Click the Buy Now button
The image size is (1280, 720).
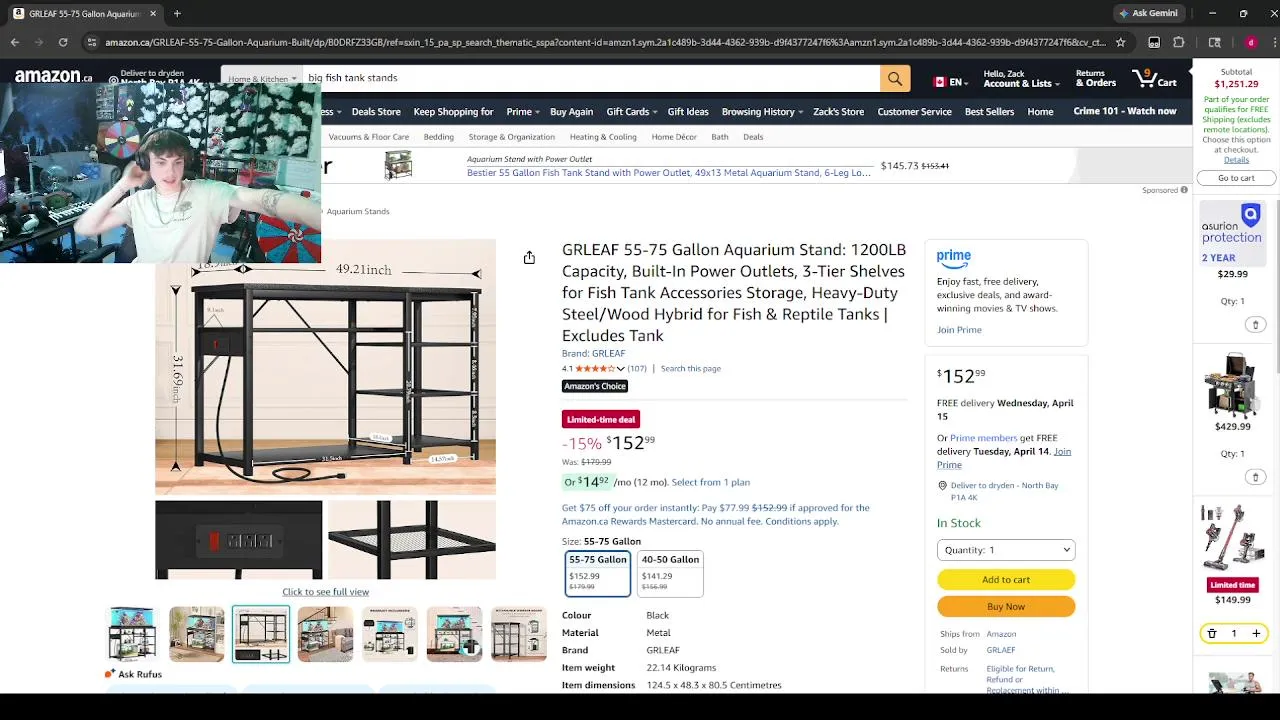pyautogui.click(x=1006, y=606)
